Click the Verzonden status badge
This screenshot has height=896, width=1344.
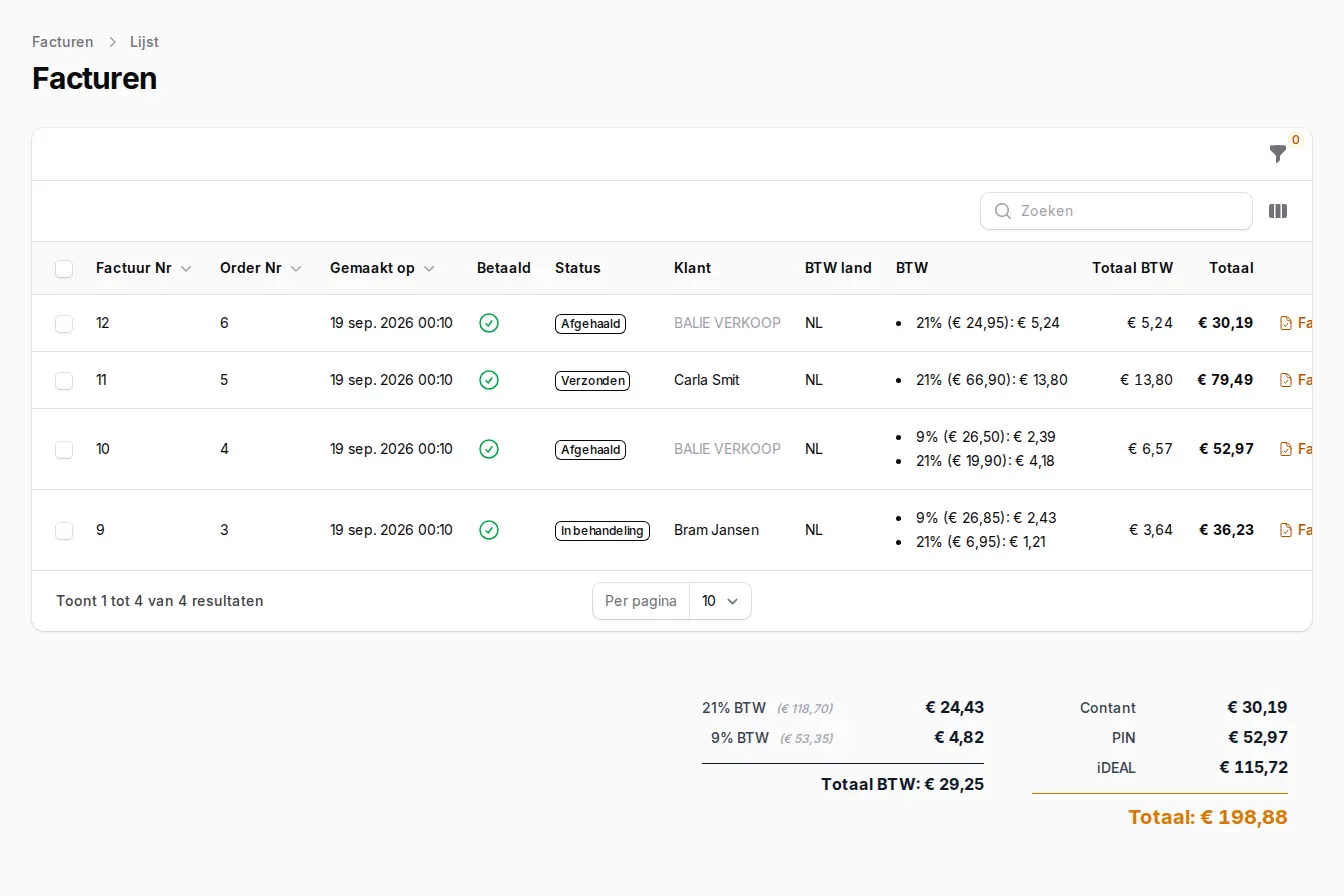[592, 381]
